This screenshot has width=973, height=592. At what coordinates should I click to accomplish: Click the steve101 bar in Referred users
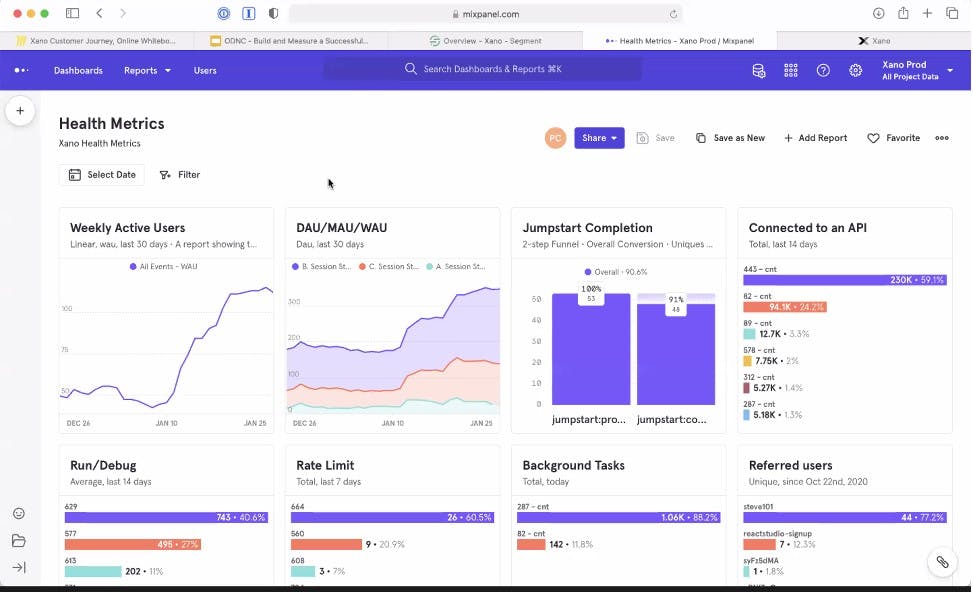tap(845, 518)
